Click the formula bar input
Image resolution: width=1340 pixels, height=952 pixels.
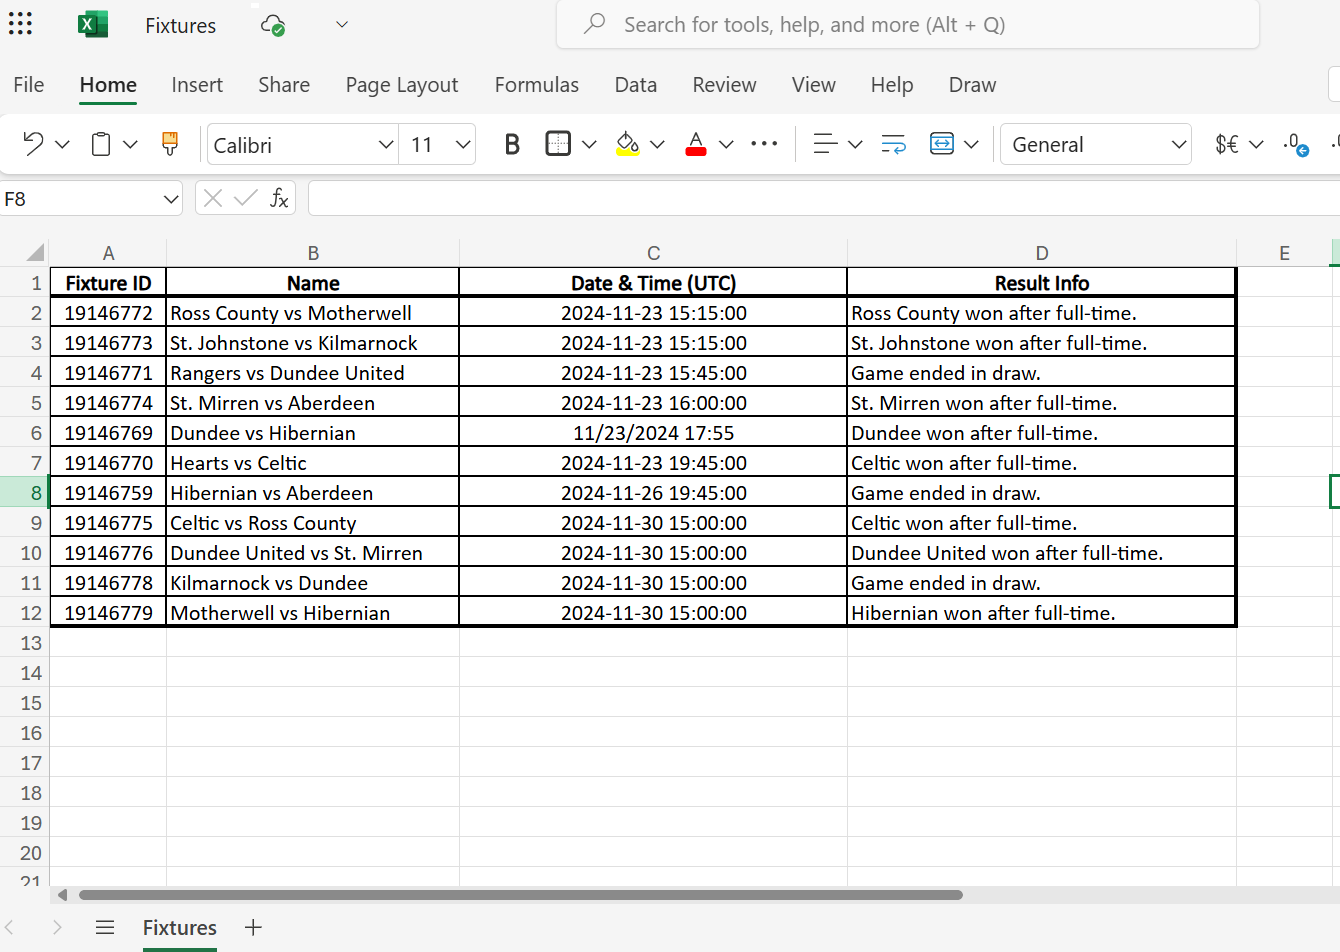tap(824, 199)
